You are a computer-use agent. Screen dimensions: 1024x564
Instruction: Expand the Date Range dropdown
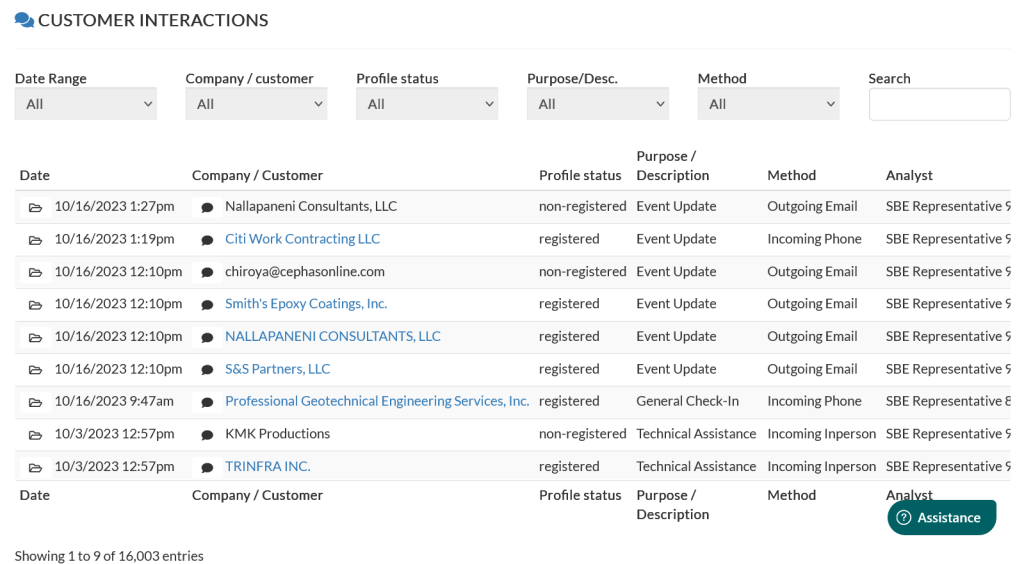pos(86,104)
